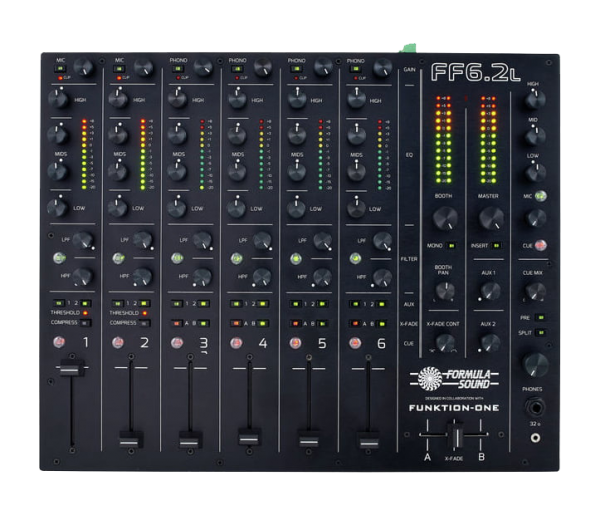Click the AUX 2 master knob
600x515 pixels.
point(490,342)
